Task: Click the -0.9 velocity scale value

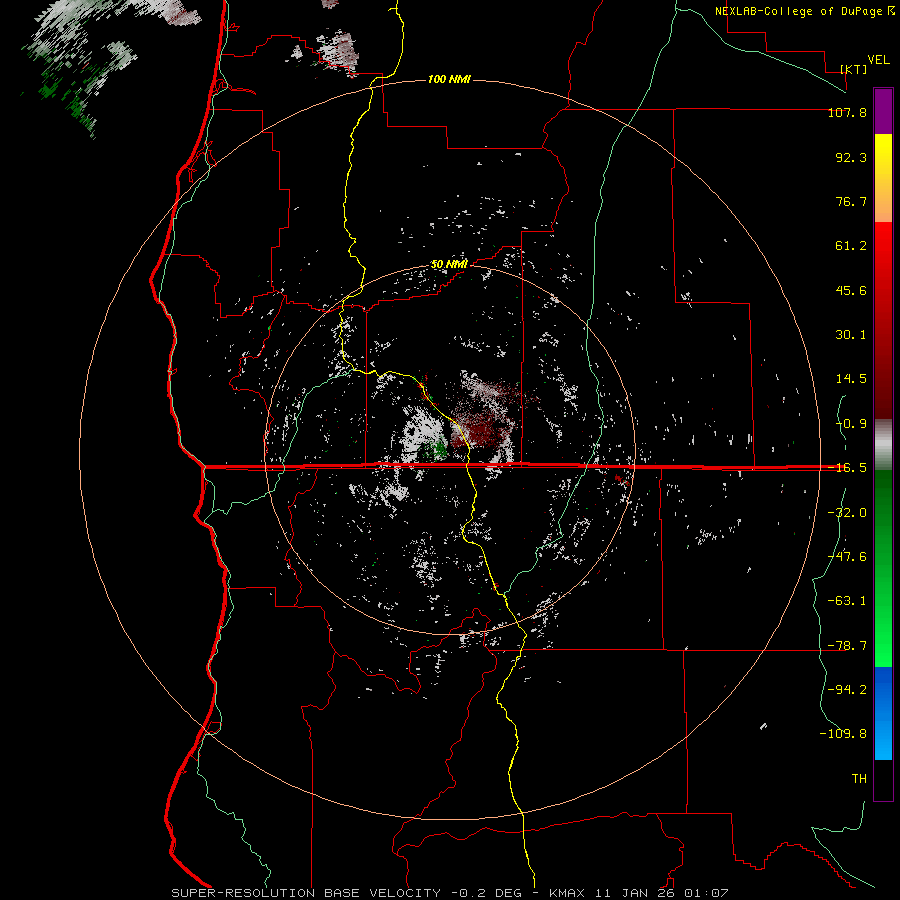Action: (x=851, y=424)
